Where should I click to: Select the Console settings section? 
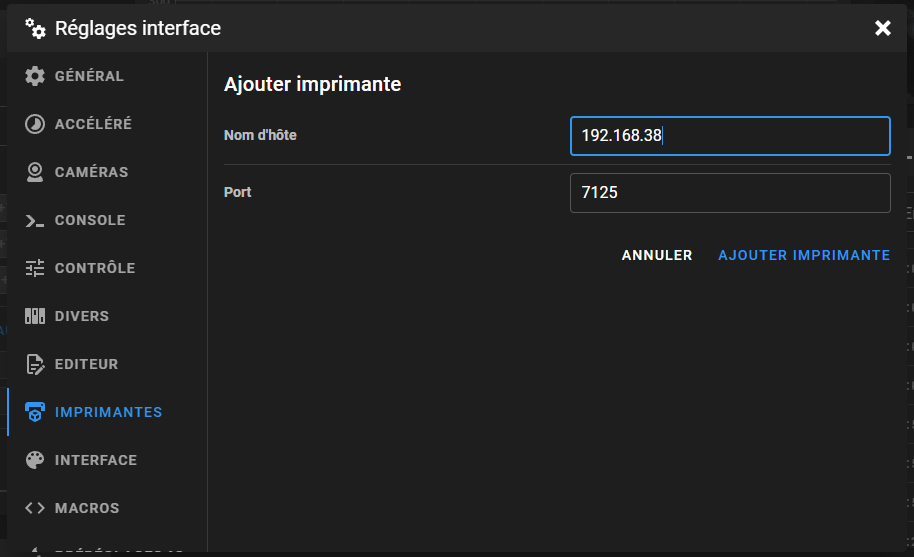click(x=90, y=220)
